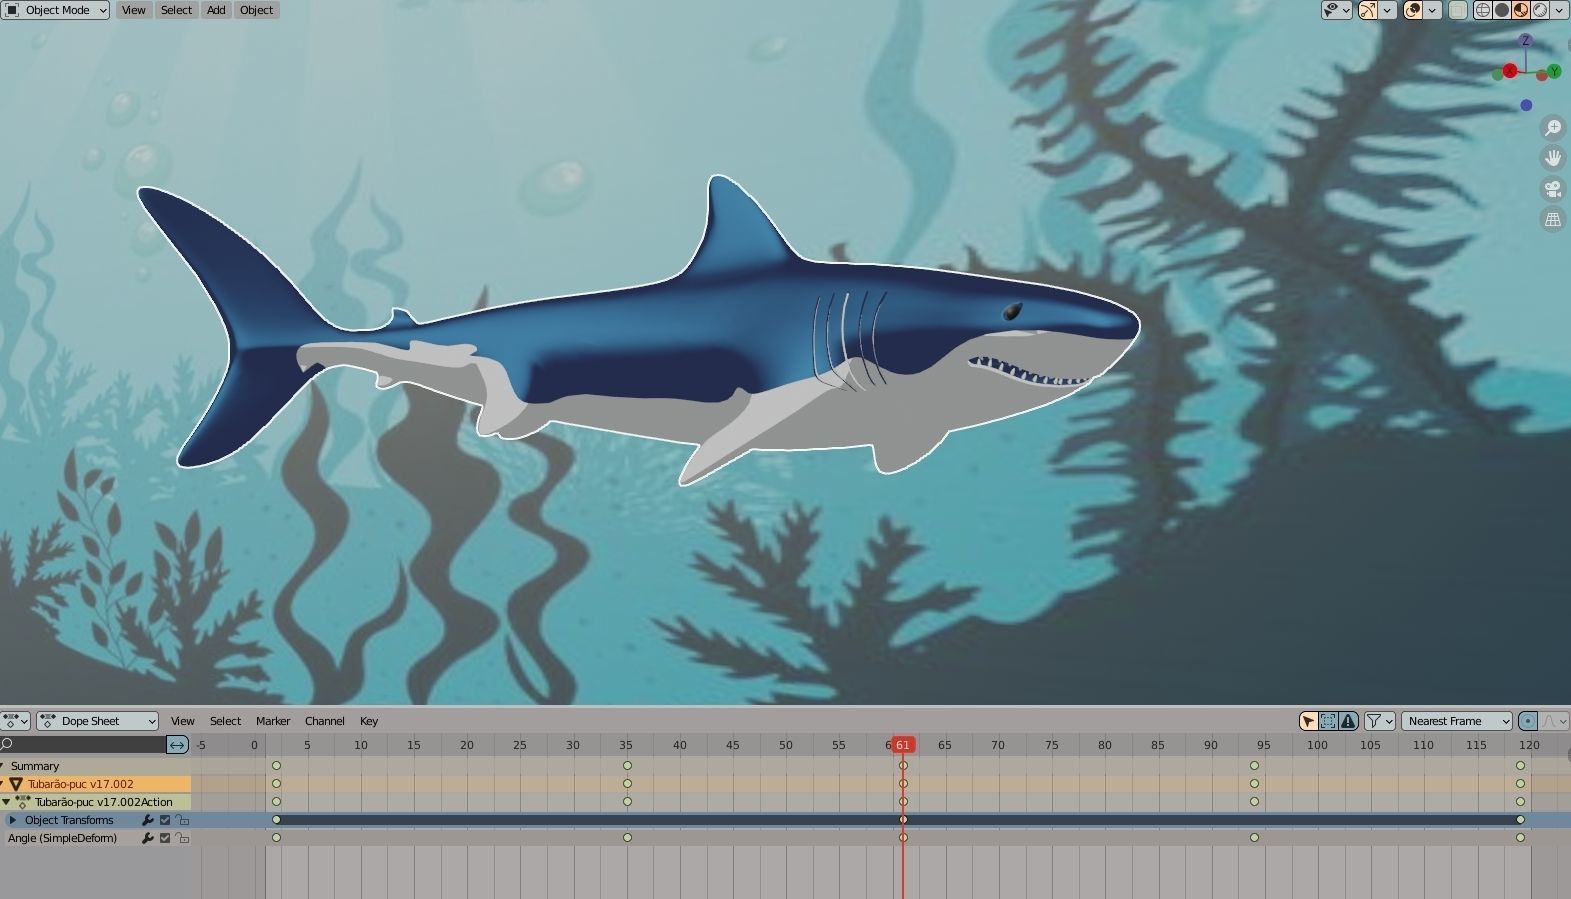The width and height of the screenshot is (1571, 899).
Task: Toggle proportional editing in Dope Sheet
Action: 1528,721
